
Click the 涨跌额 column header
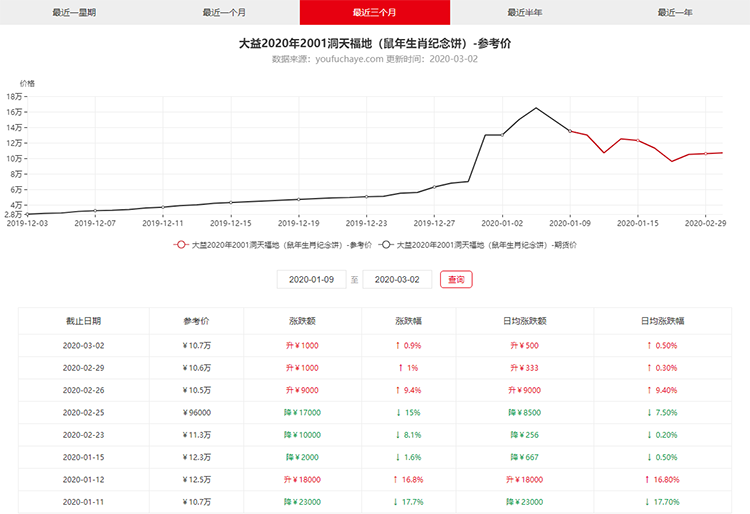302,321
